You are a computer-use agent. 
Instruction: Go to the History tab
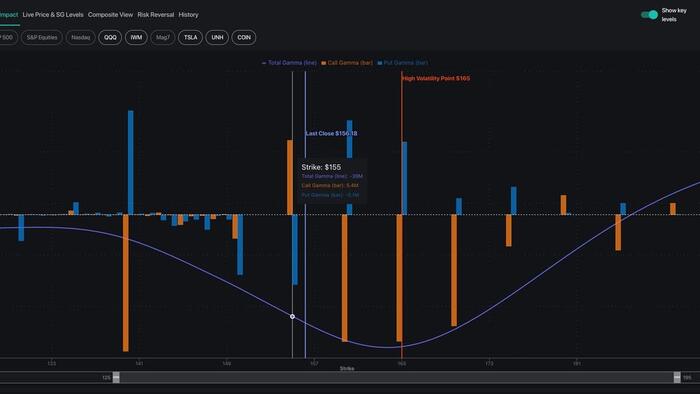click(x=188, y=15)
